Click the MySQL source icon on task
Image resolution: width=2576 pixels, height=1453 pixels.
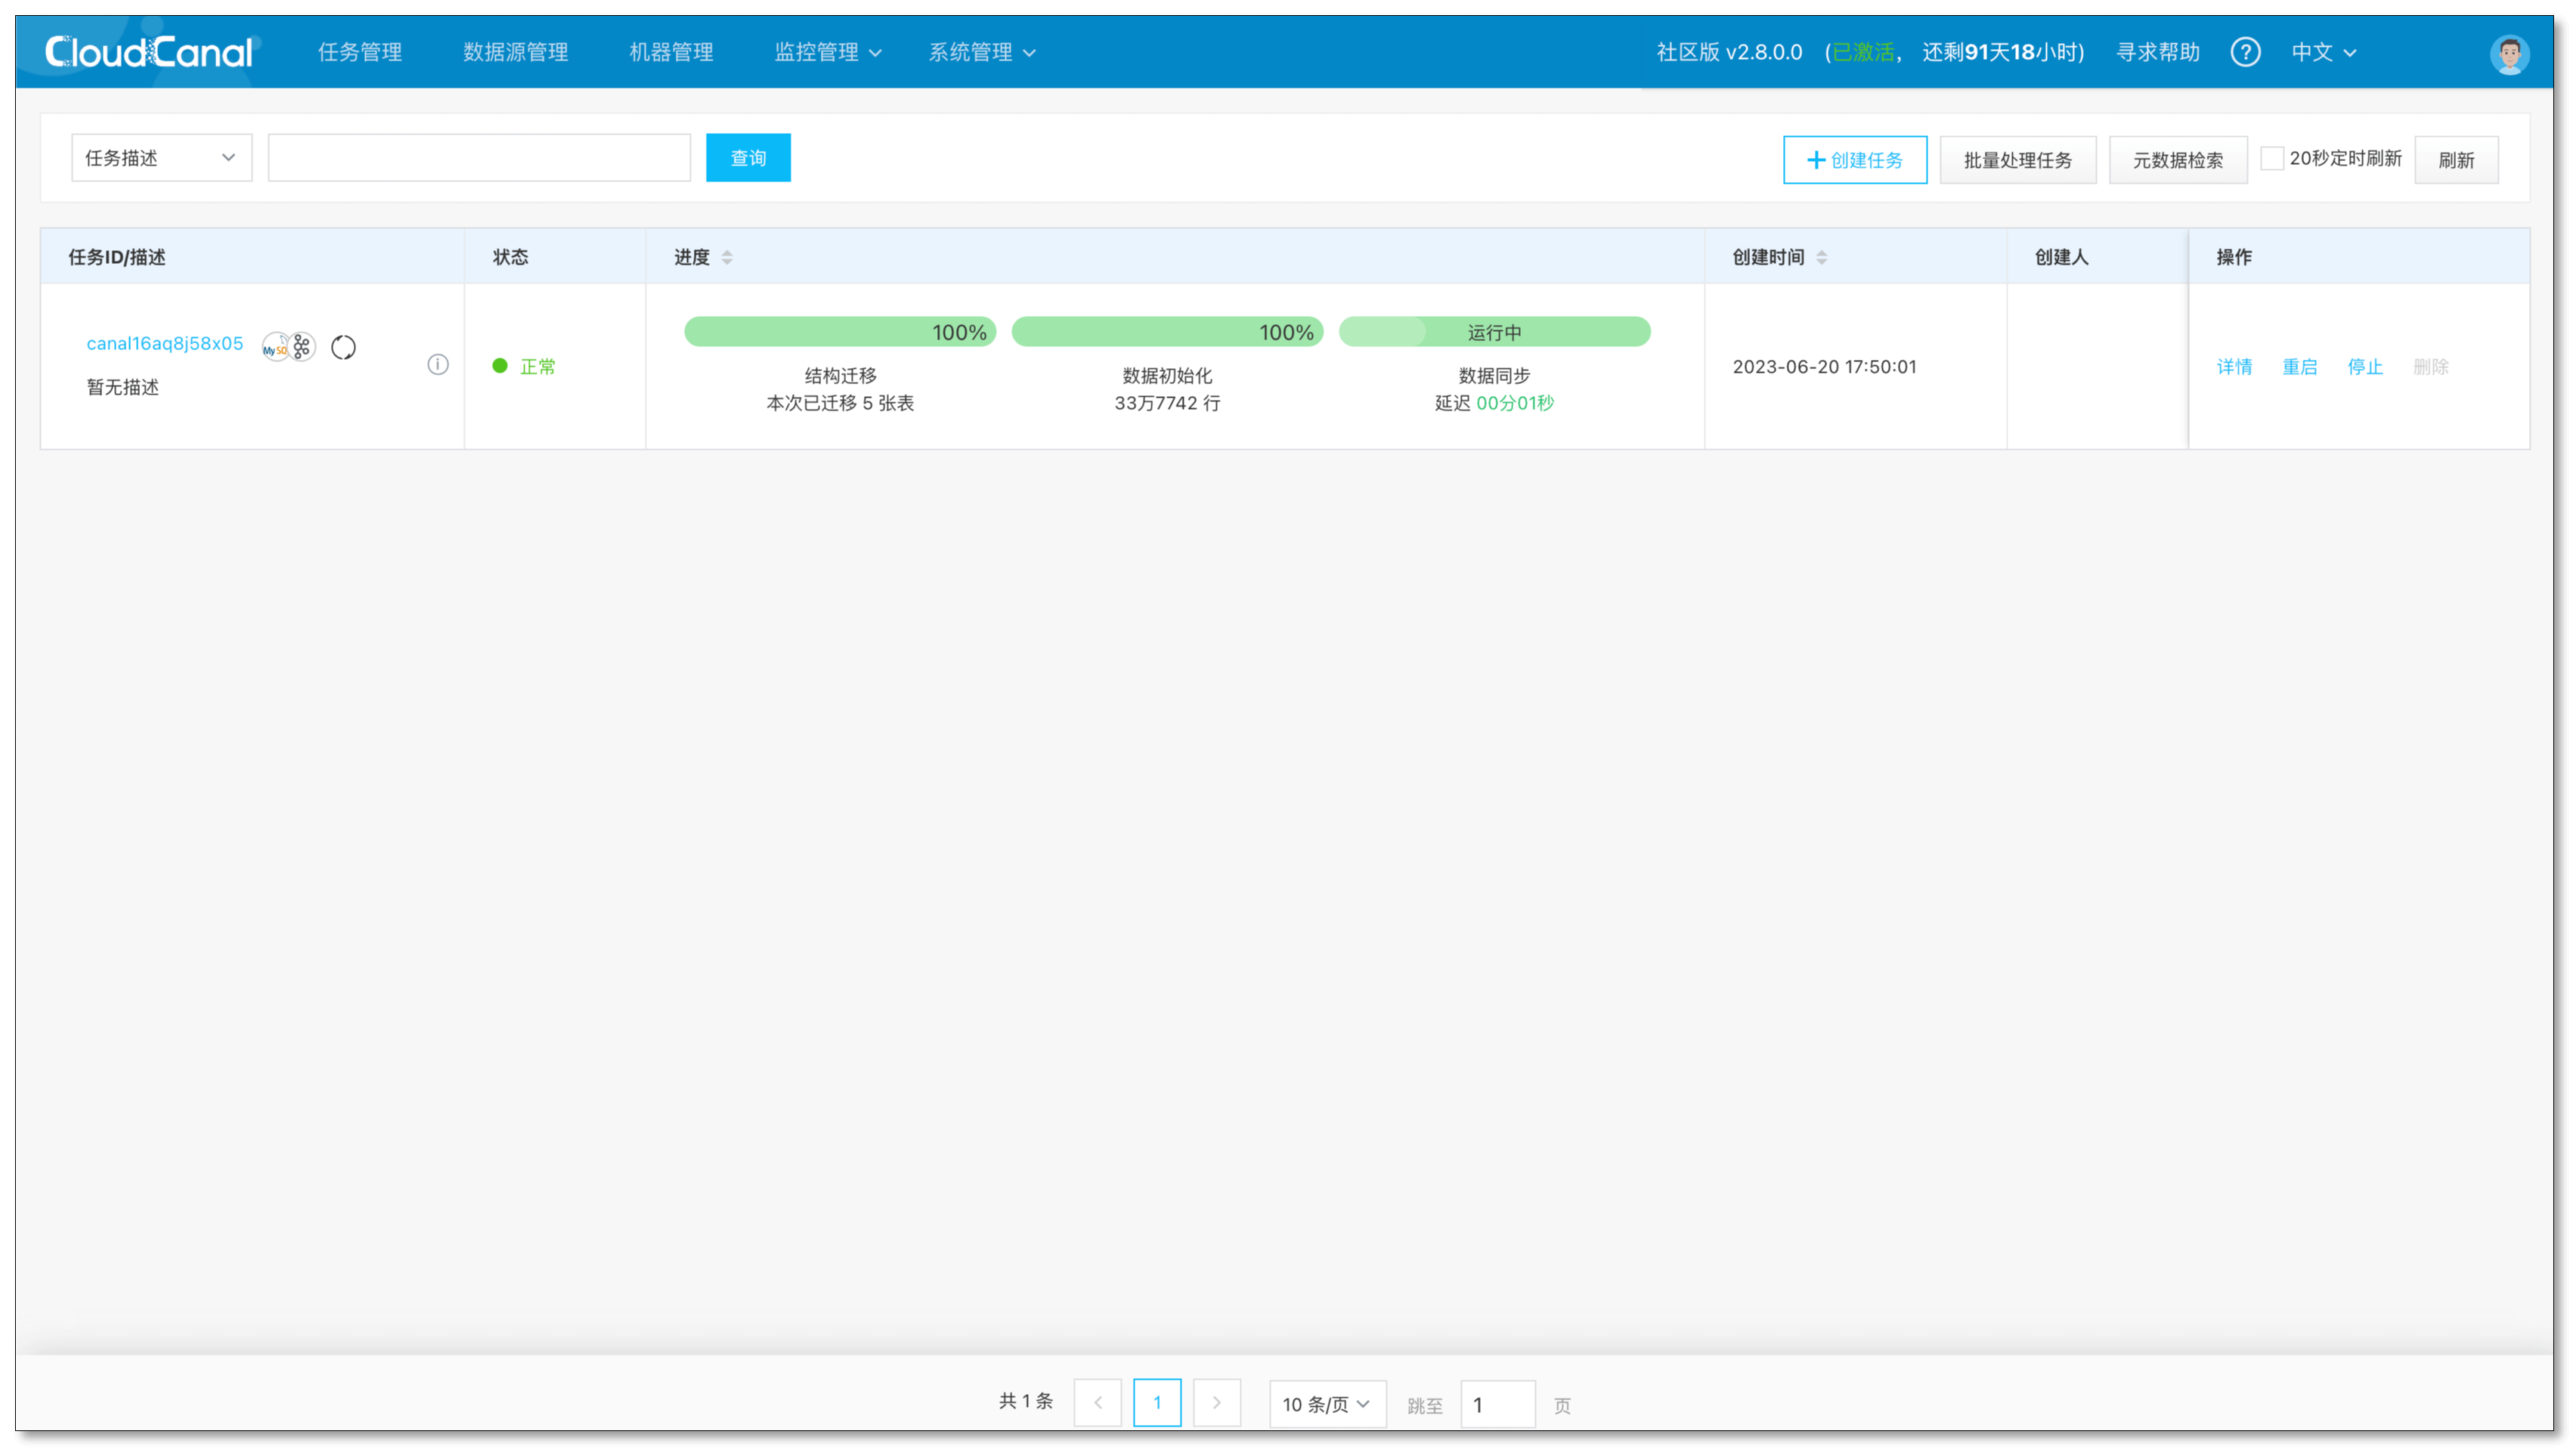click(275, 347)
